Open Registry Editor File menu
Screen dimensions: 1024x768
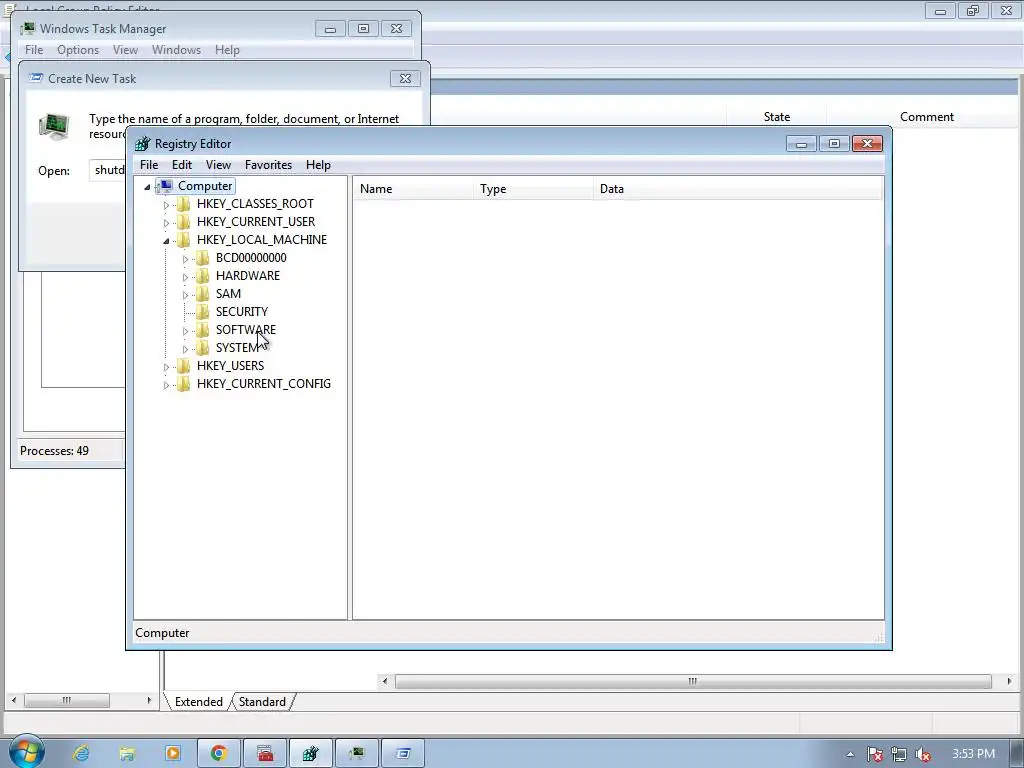pos(149,165)
